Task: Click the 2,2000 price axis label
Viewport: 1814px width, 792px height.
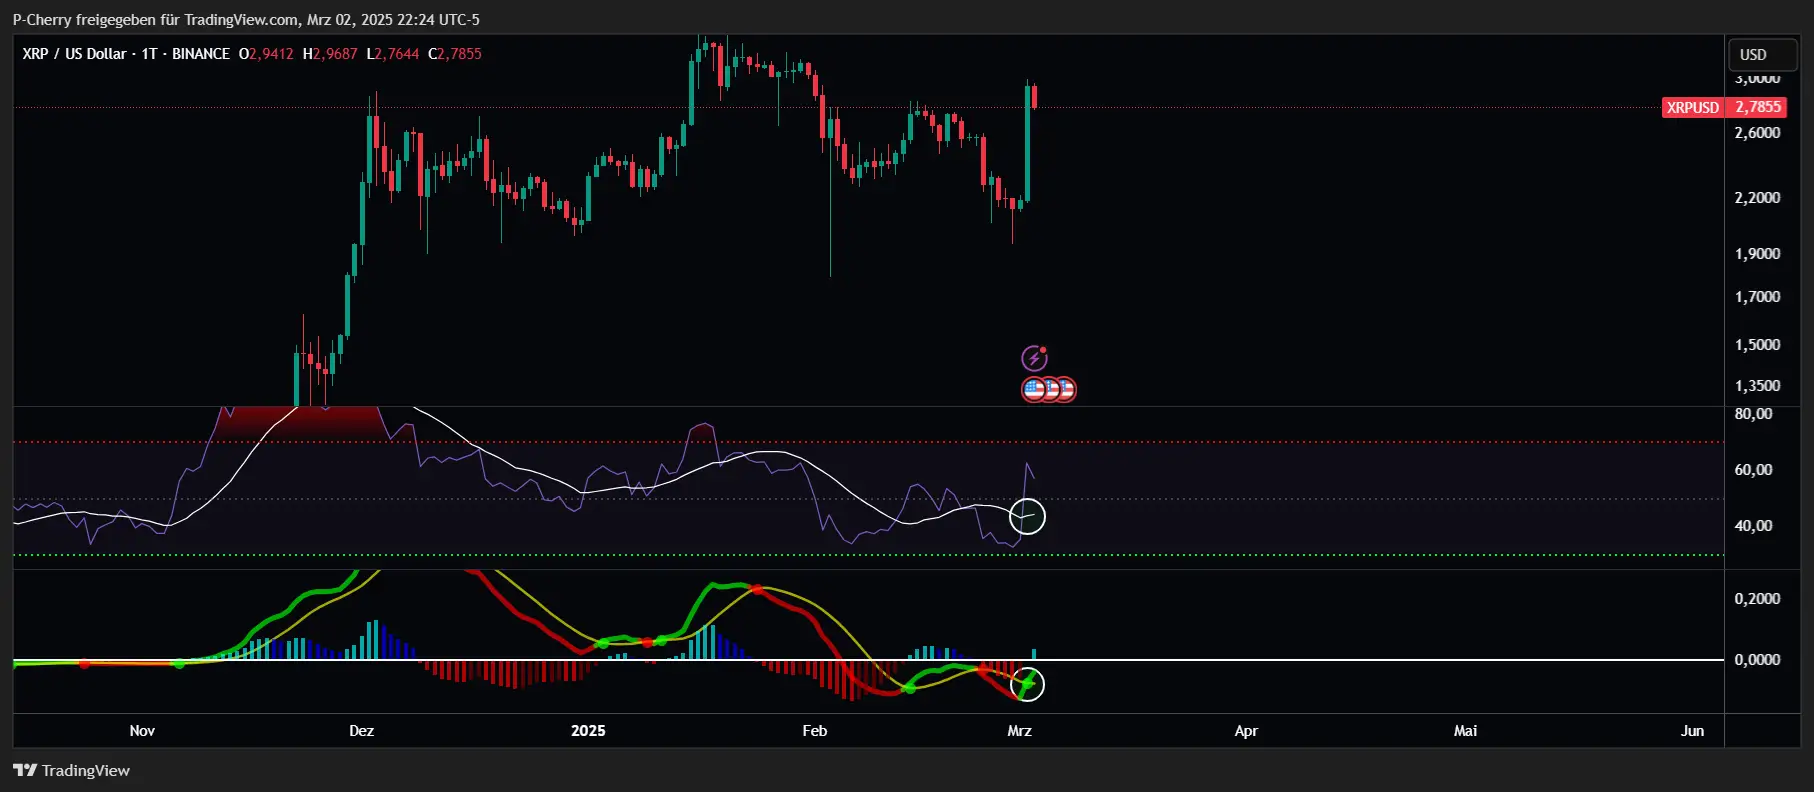Action: coord(1757,198)
